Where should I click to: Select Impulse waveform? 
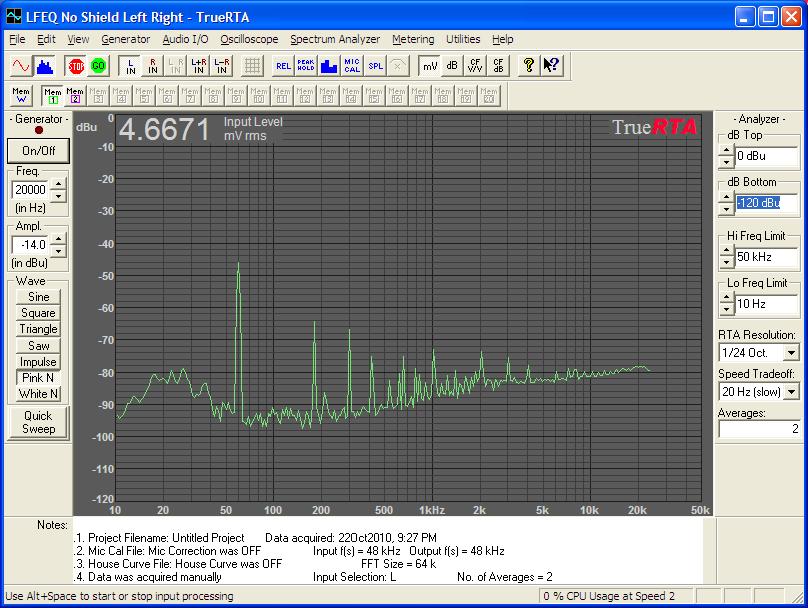38,362
